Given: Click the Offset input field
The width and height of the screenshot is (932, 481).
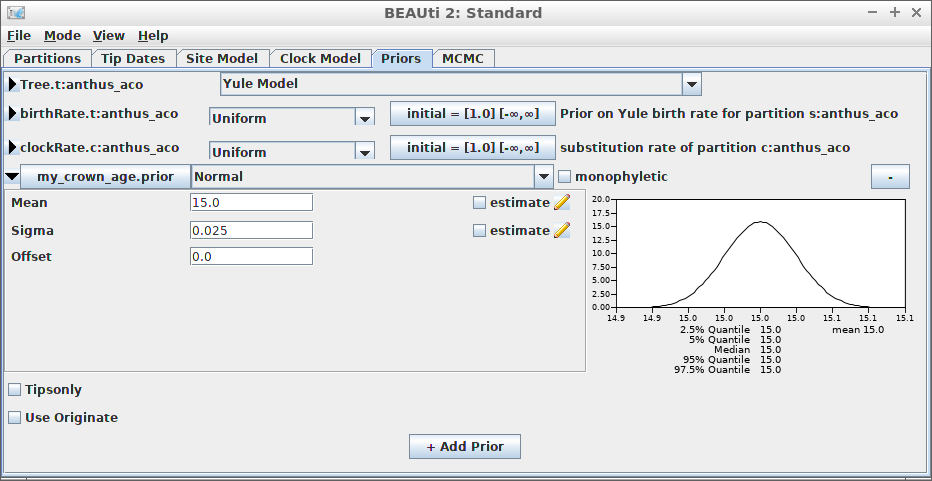Looking at the screenshot, I should pyautogui.click(x=251, y=256).
